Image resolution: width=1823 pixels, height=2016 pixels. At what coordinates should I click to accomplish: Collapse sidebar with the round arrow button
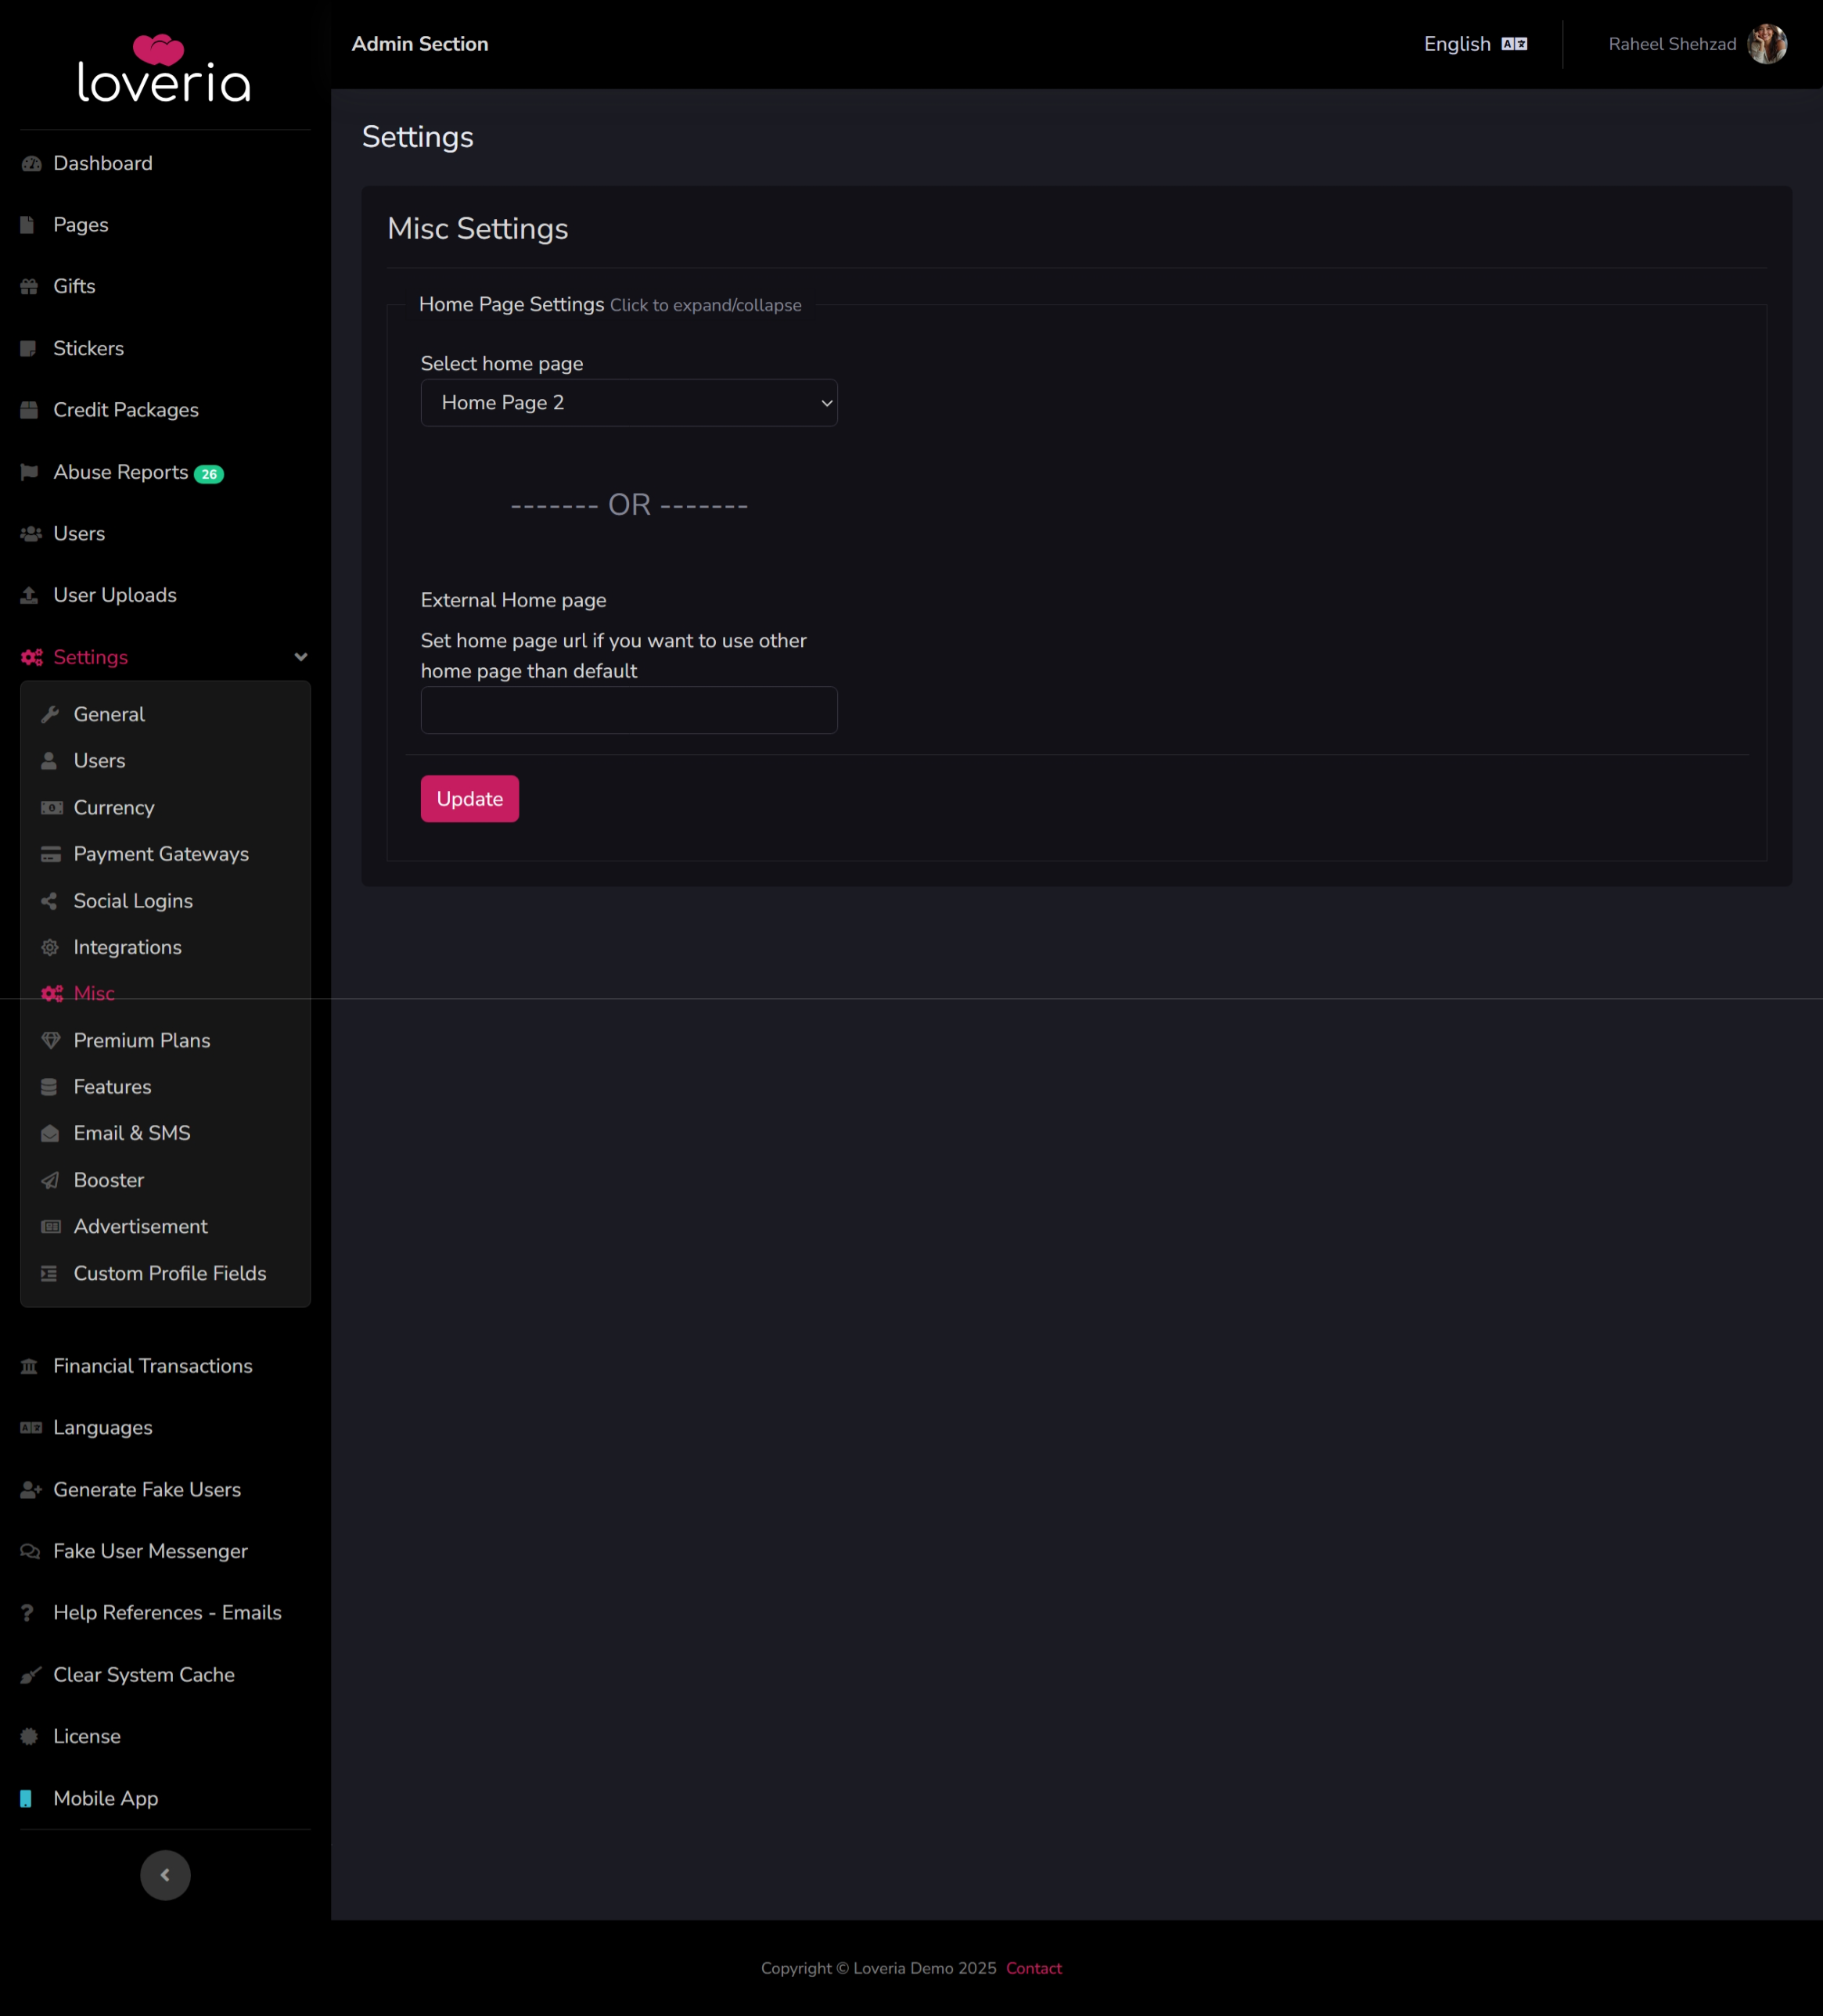click(165, 1875)
